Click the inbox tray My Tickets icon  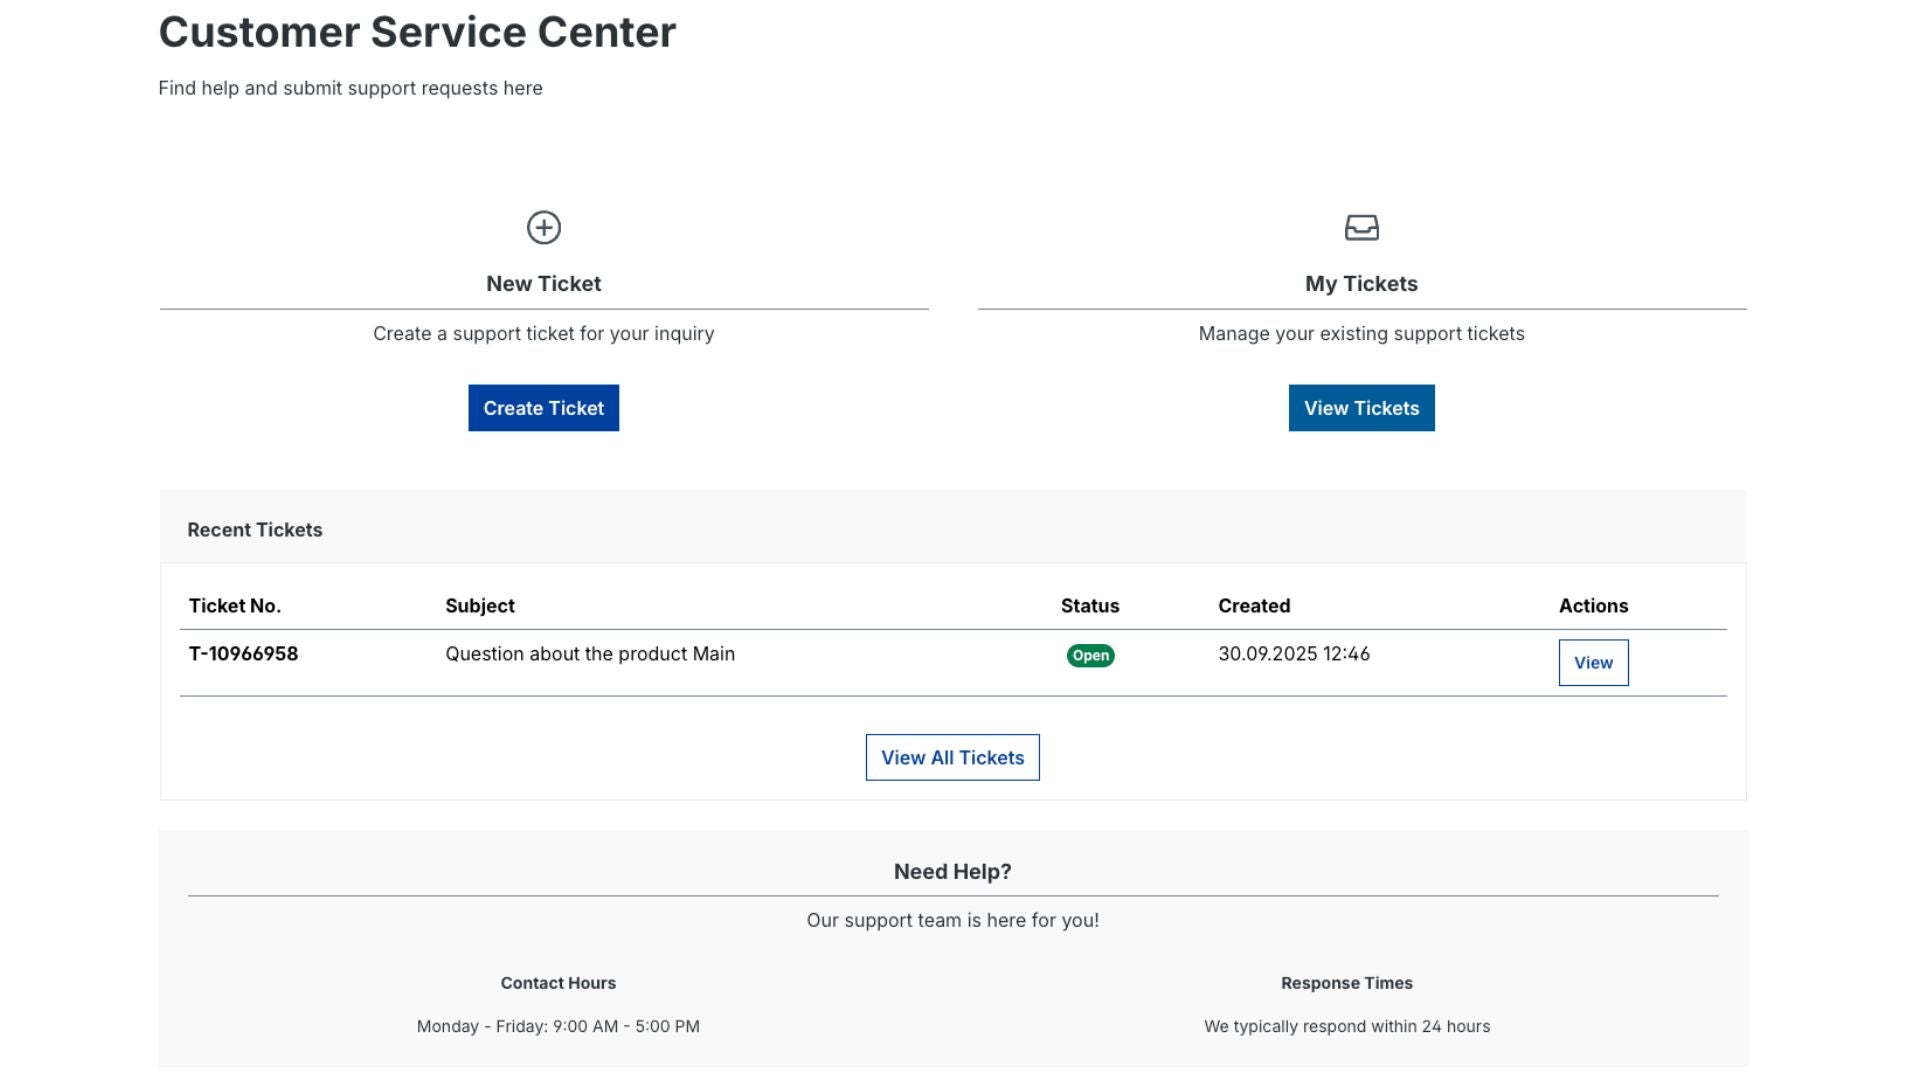click(1361, 228)
